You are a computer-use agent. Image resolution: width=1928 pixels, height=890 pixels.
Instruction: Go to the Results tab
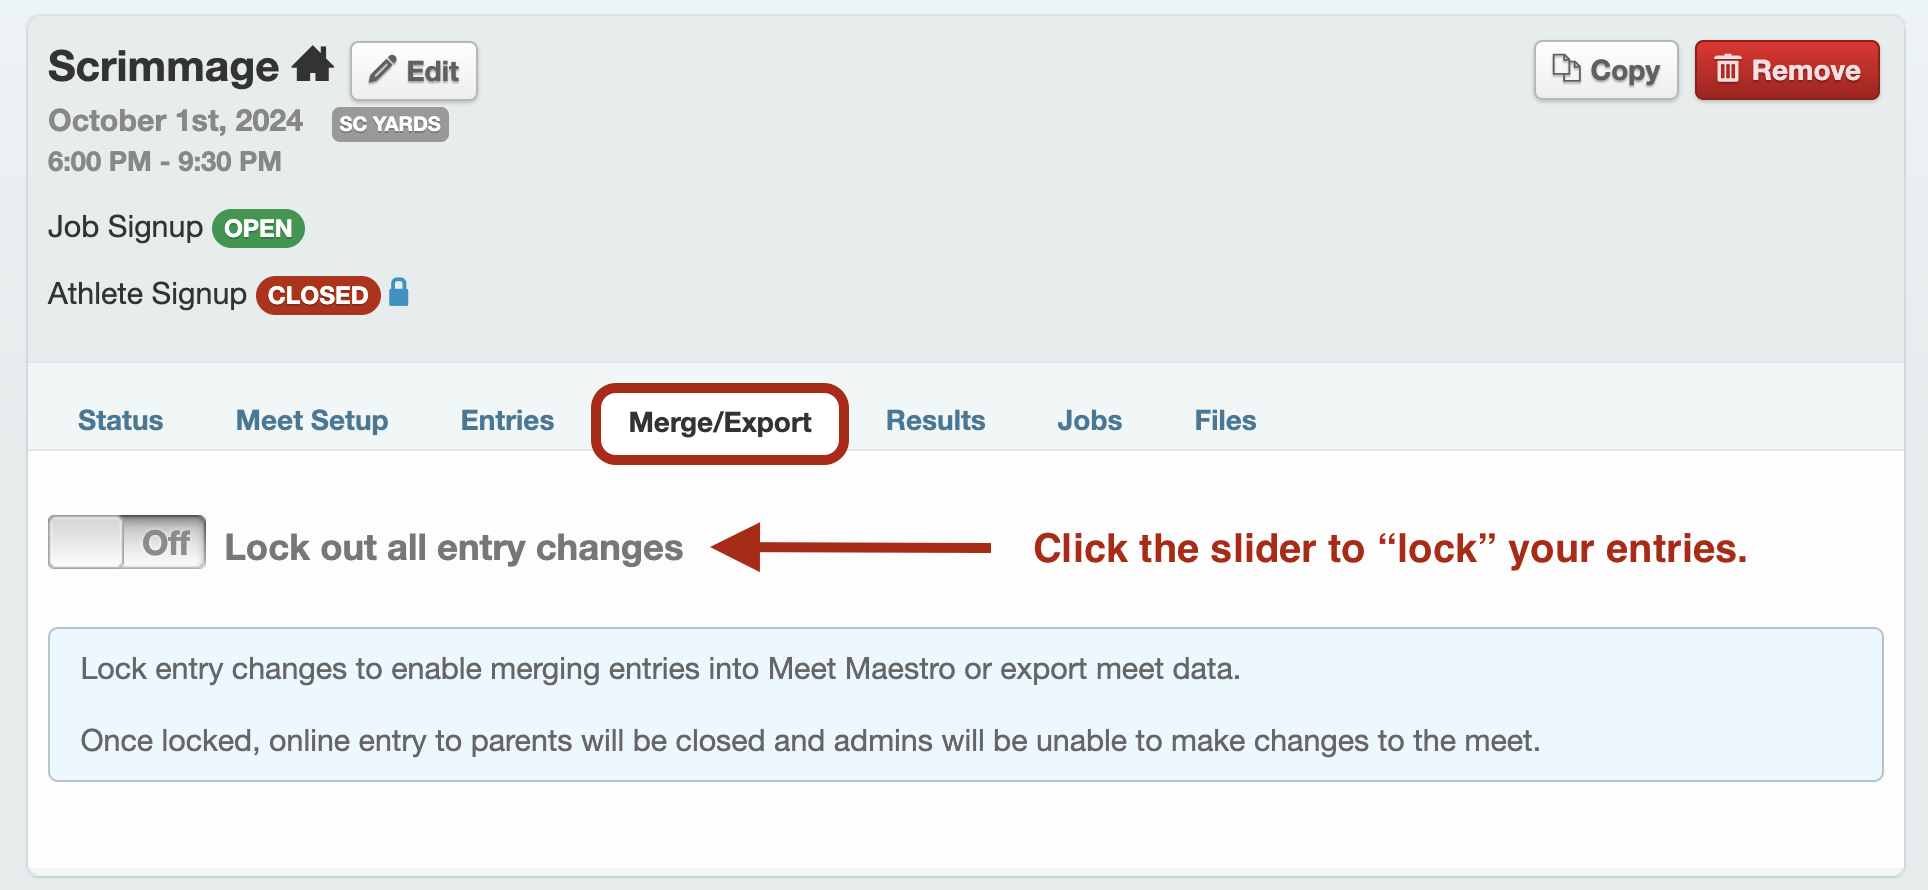tap(935, 420)
